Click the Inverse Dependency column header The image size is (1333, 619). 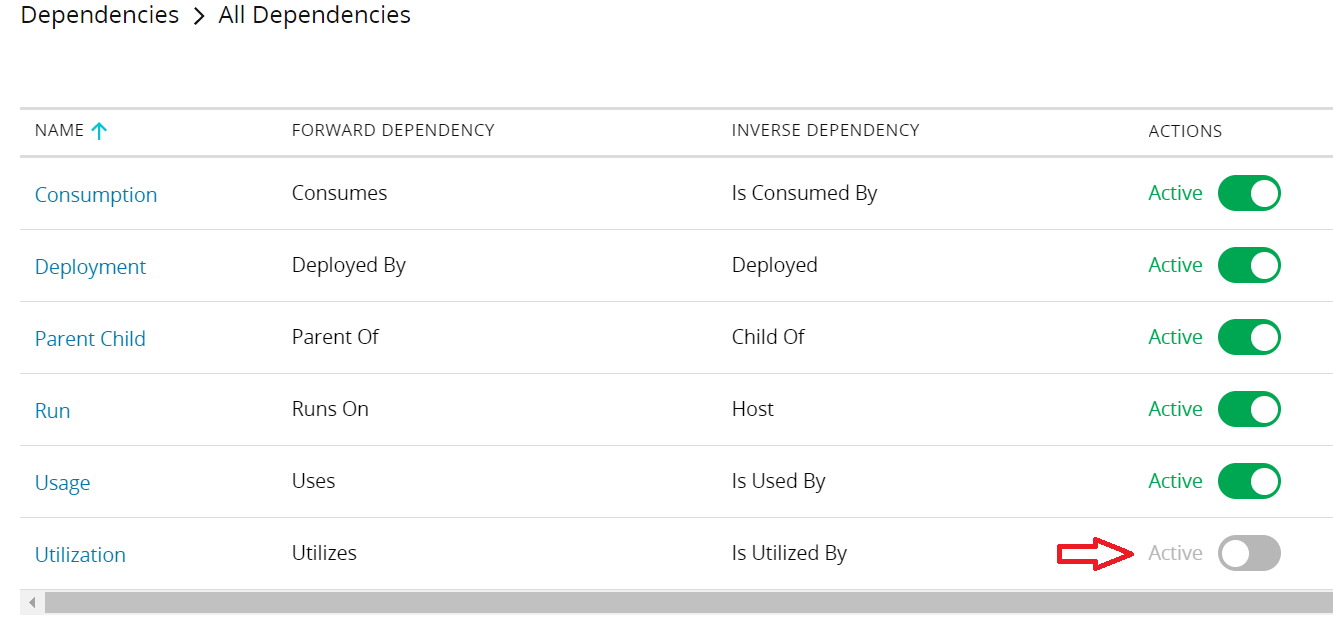pos(825,131)
